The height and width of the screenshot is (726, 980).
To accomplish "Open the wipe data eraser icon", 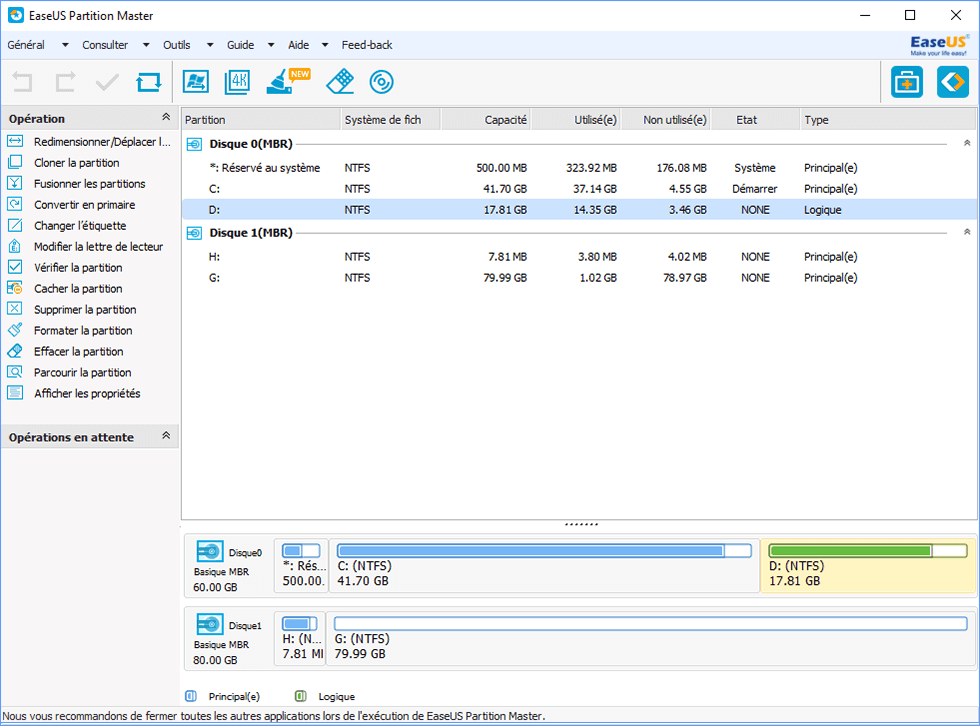I will pyautogui.click(x=340, y=82).
